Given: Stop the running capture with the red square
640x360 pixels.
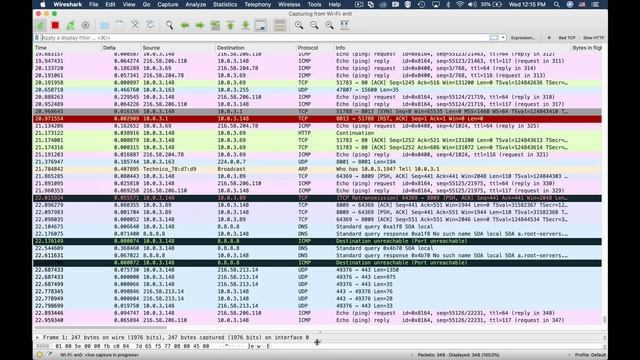Looking at the screenshot, I should 55,25.
